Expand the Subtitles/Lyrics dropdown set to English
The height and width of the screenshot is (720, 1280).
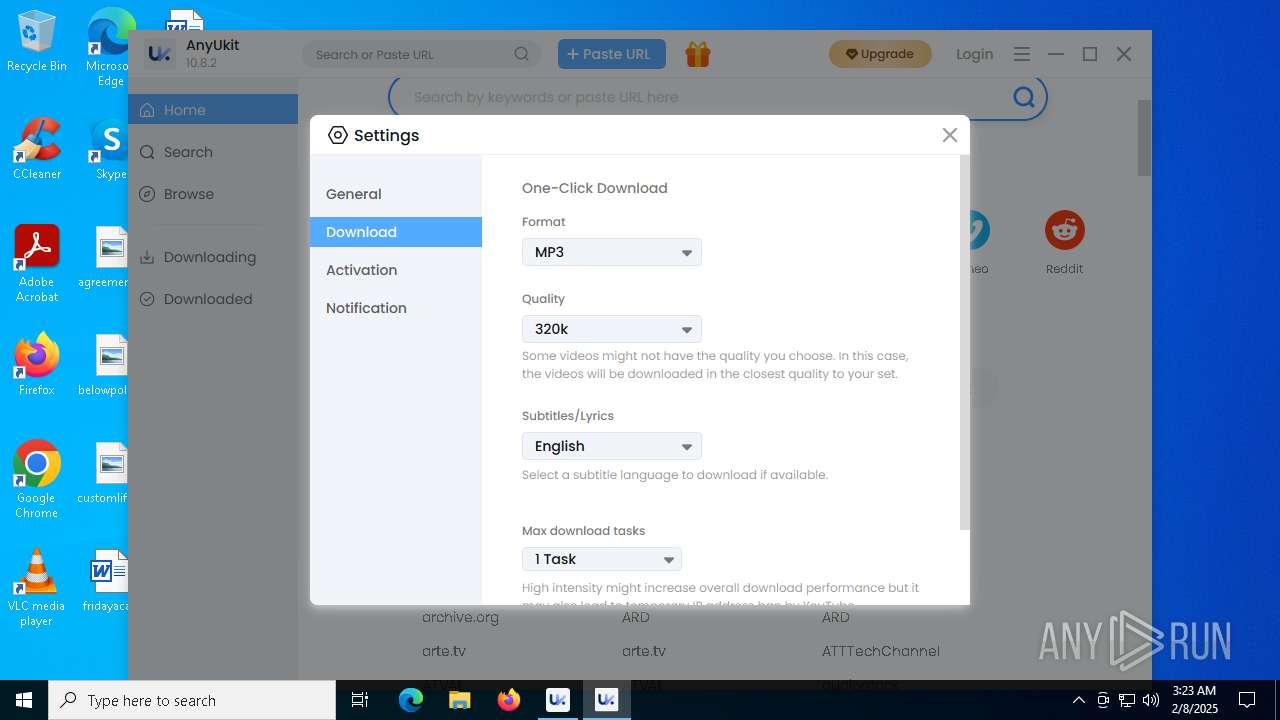pyautogui.click(x=611, y=446)
